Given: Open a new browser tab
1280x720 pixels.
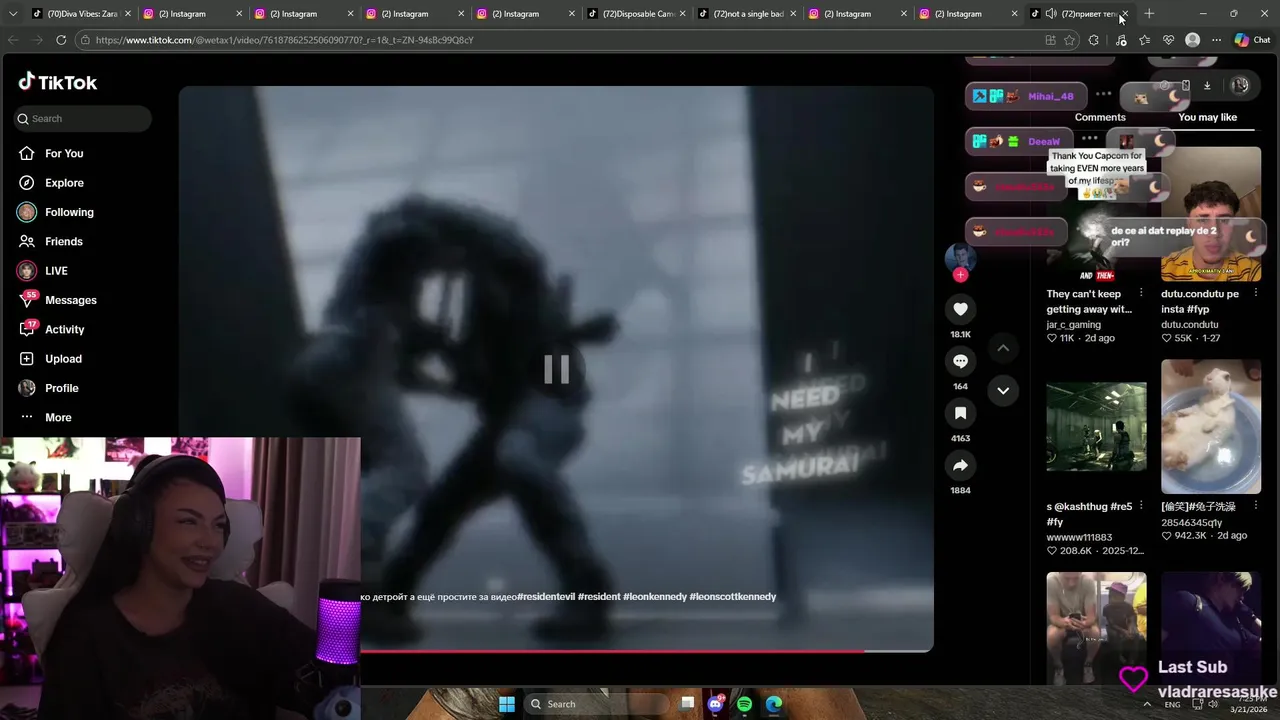Looking at the screenshot, I should tap(1149, 14).
